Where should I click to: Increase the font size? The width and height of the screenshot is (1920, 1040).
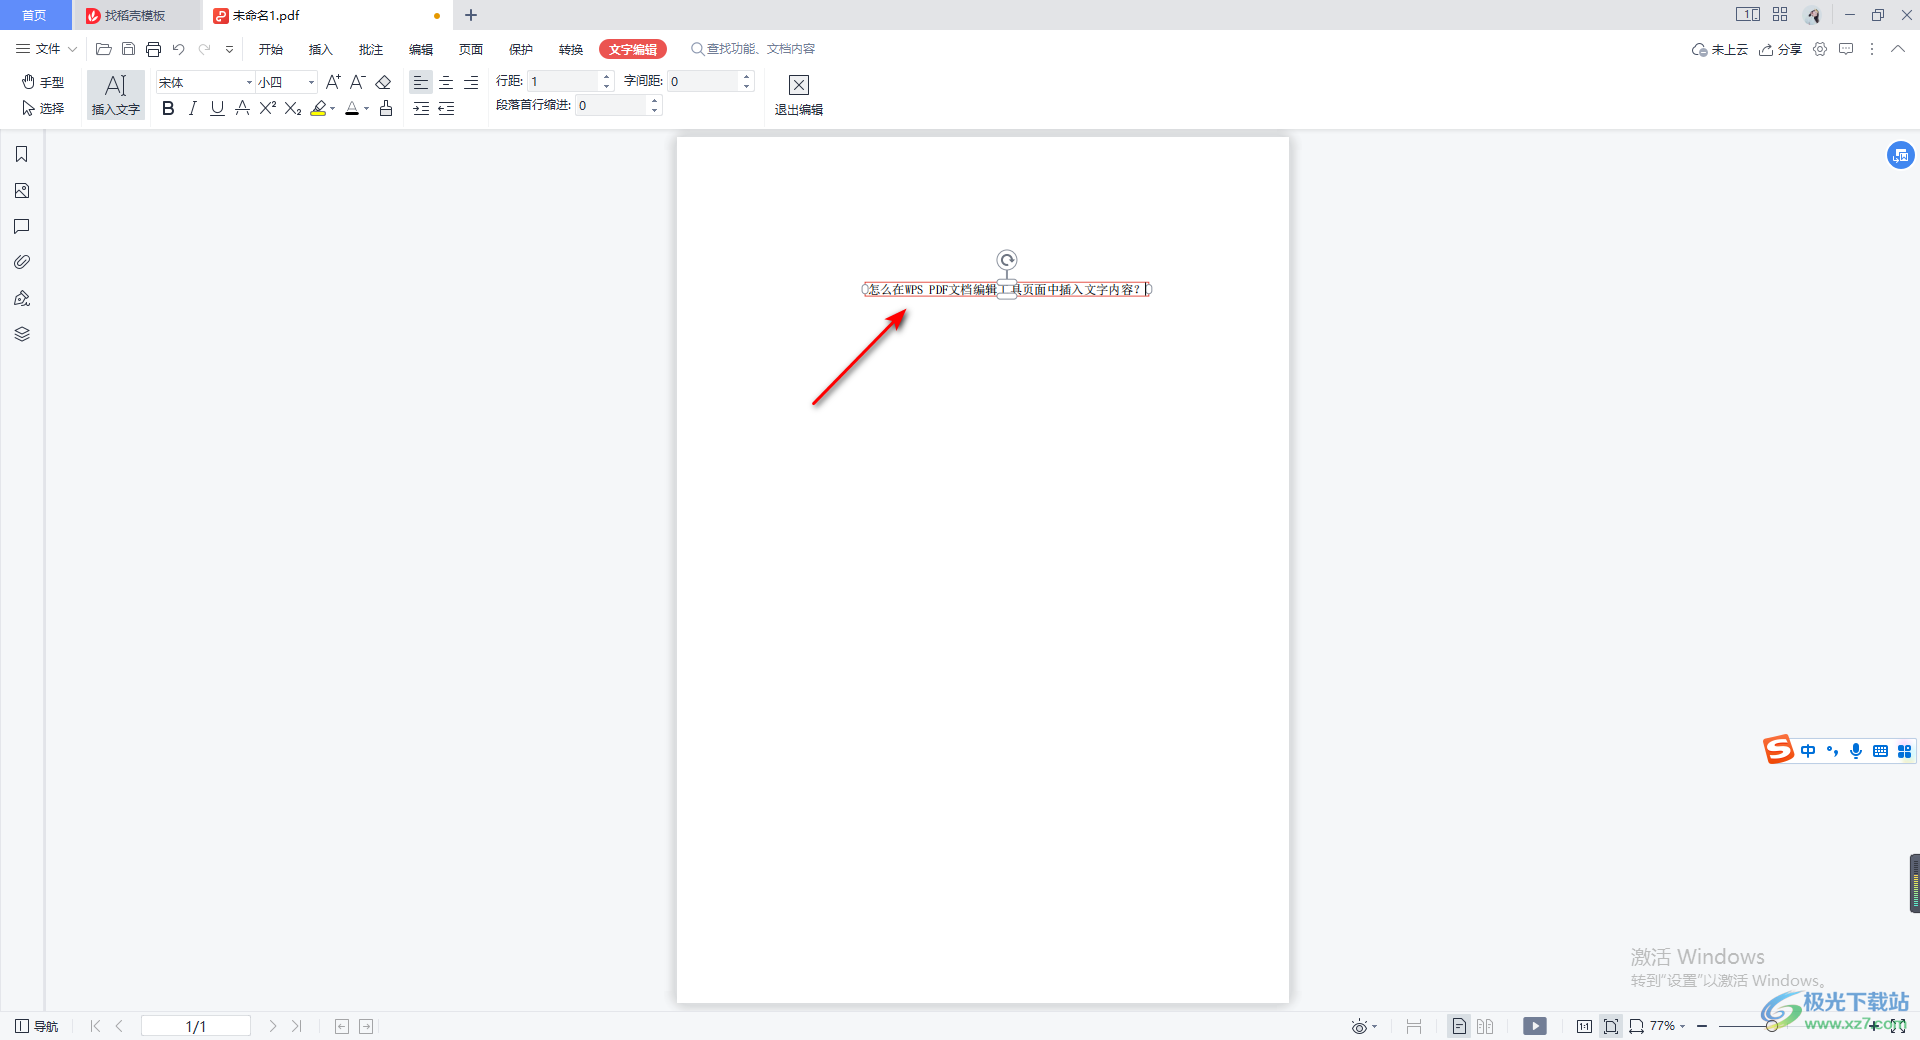point(333,82)
